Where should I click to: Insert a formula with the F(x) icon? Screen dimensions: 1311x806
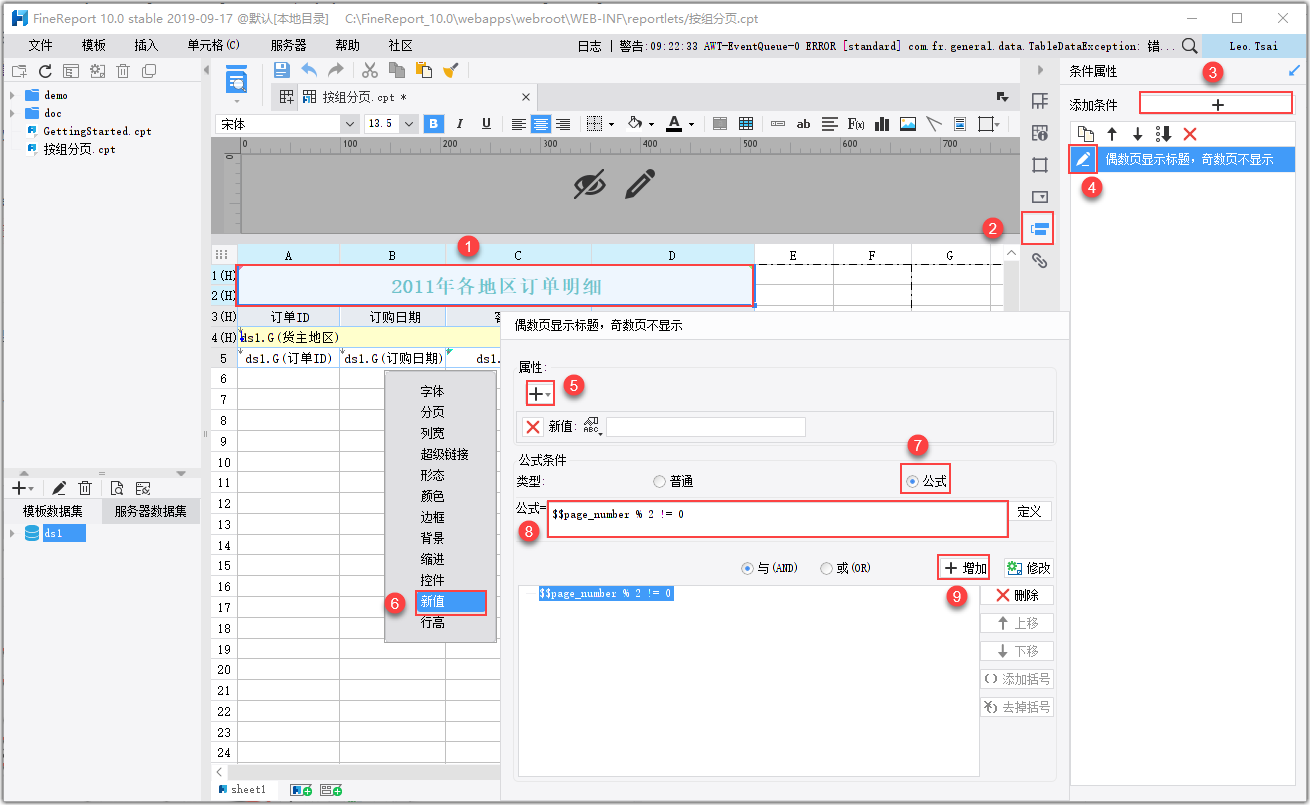click(856, 124)
